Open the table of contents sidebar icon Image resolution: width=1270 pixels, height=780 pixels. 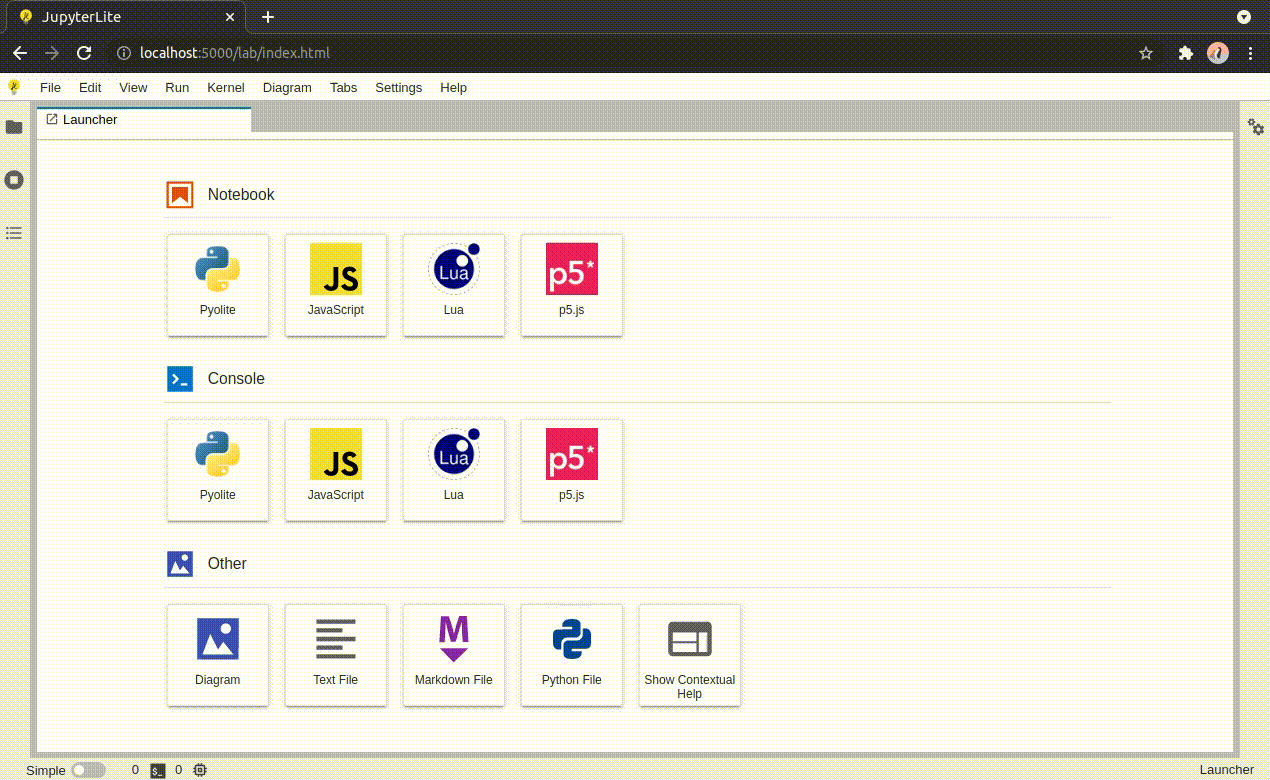pyautogui.click(x=14, y=232)
